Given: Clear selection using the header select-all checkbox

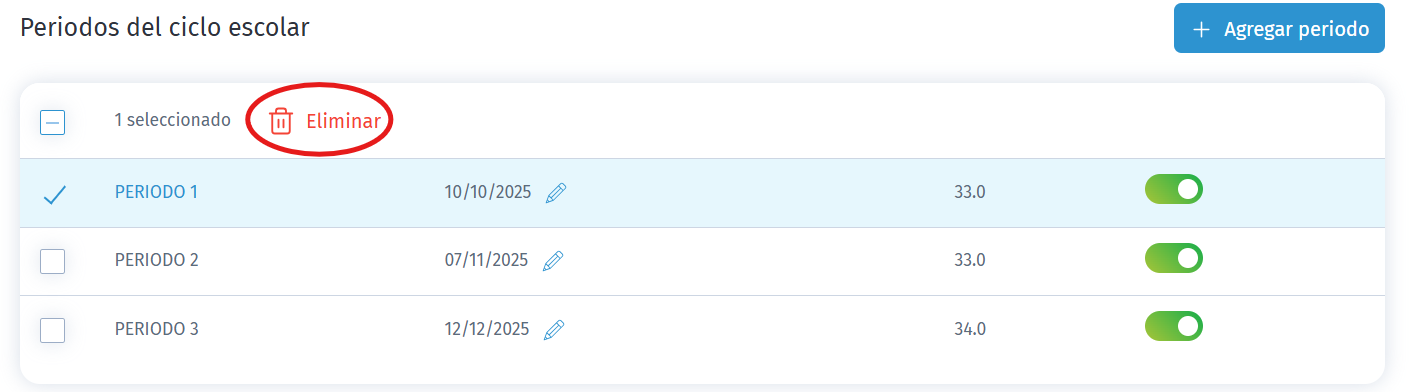Looking at the screenshot, I should pyautogui.click(x=52, y=122).
